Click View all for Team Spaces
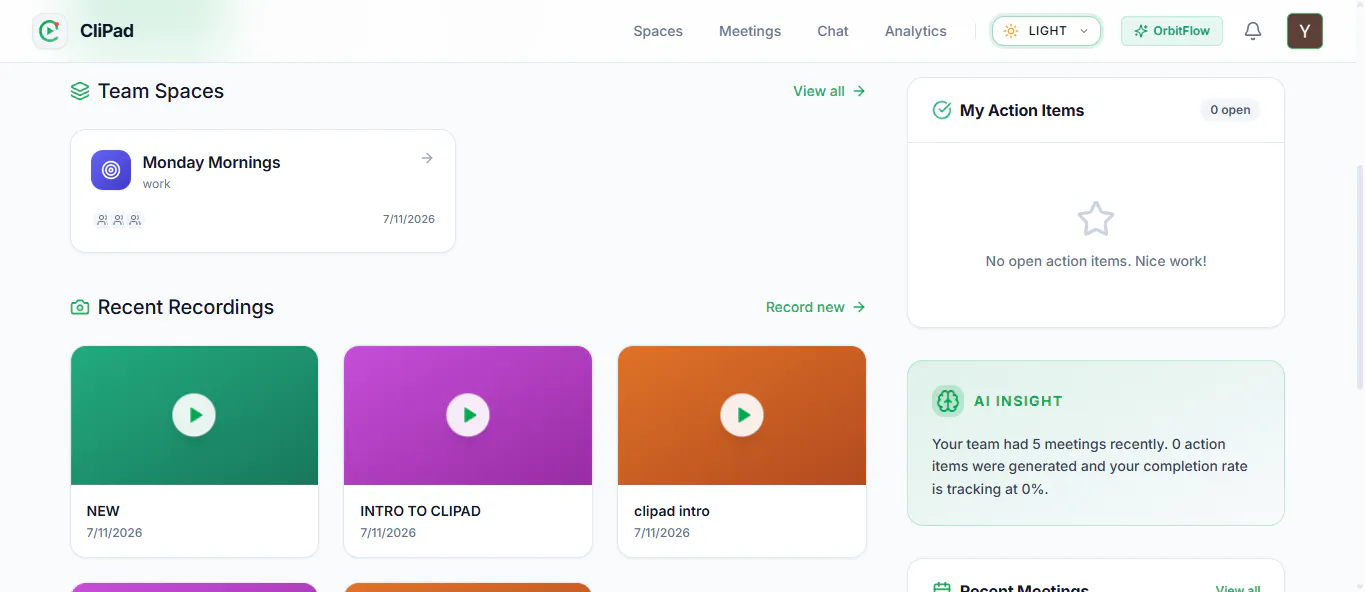 click(x=829, y=91)
